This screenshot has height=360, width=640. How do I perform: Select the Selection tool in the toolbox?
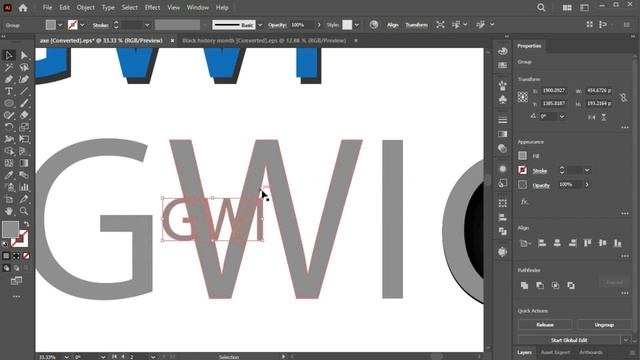coord(9,56)
